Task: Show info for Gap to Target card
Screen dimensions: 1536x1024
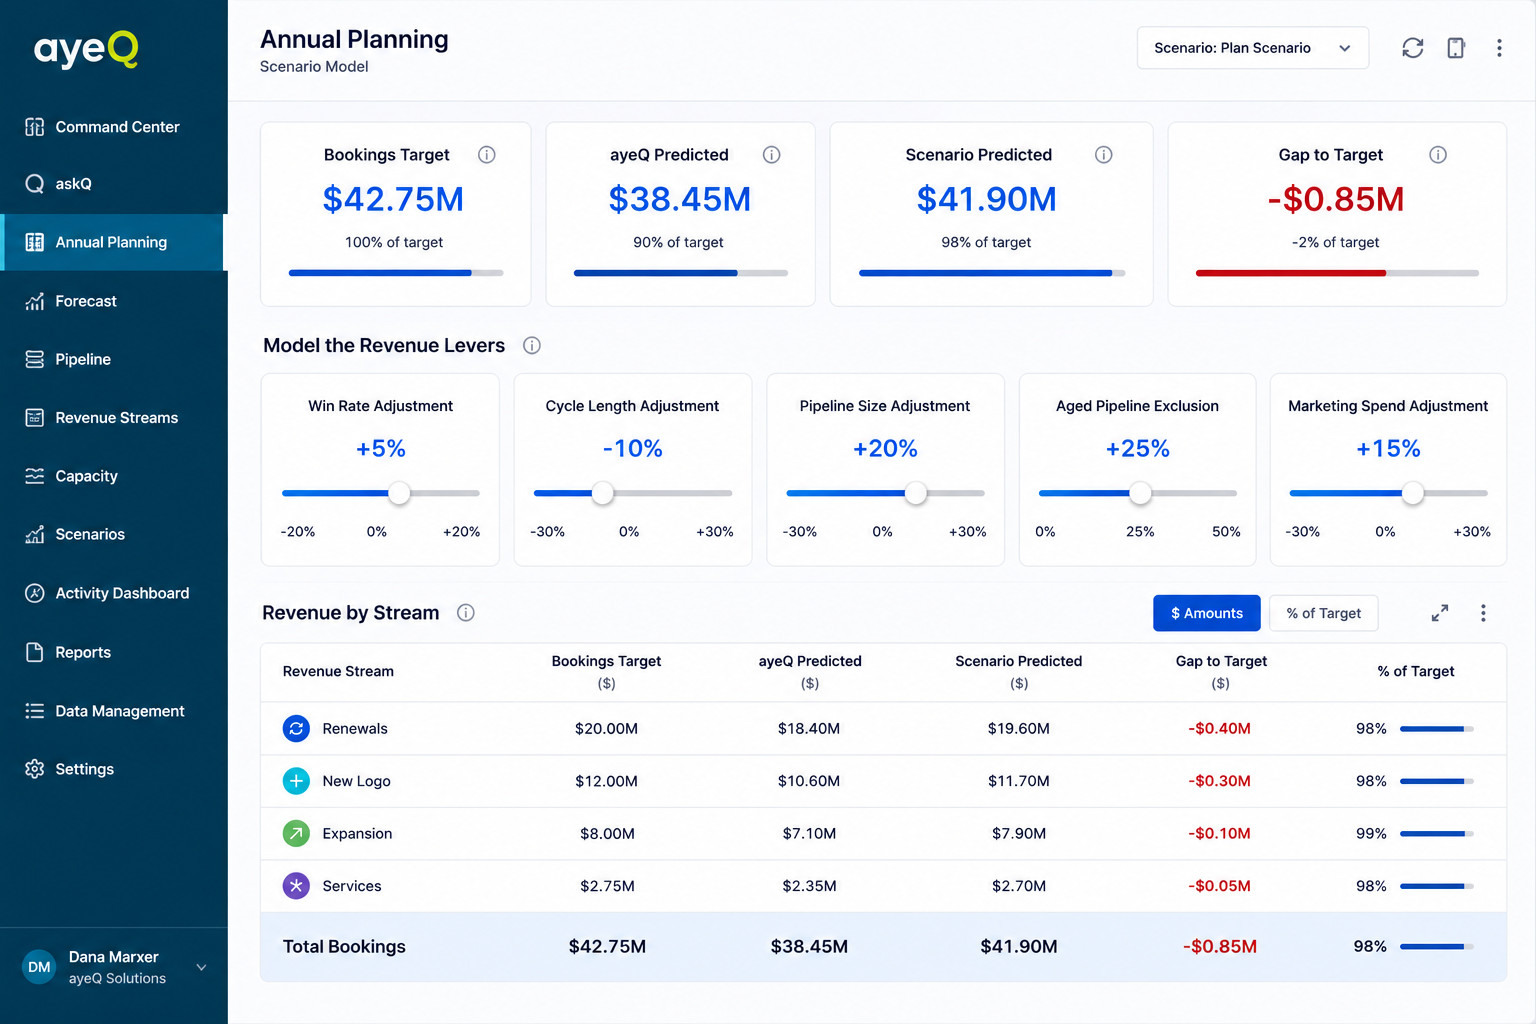Action: [x=1438, y=155]
